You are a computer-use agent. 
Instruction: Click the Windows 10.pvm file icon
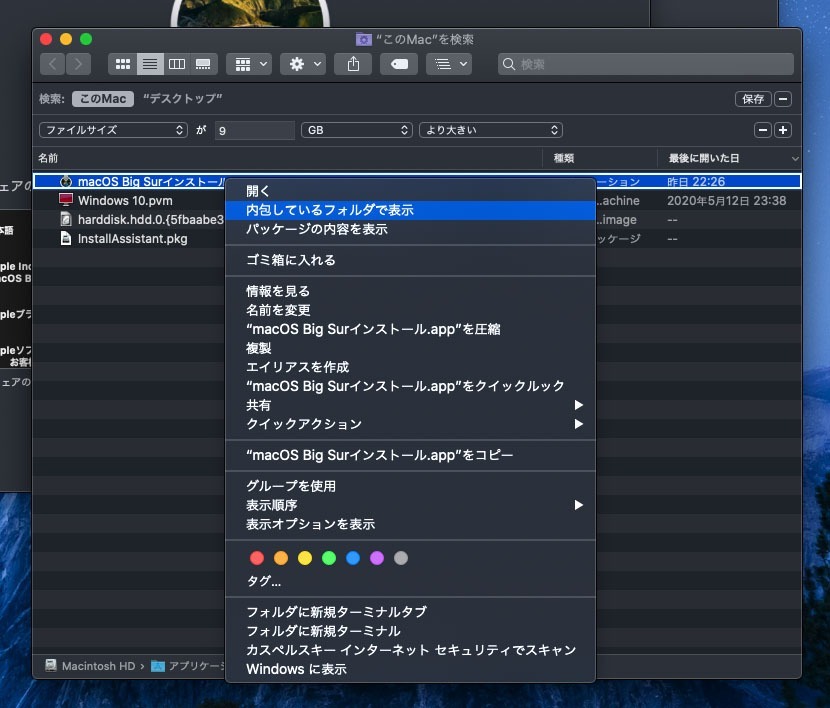pos(66,201)
